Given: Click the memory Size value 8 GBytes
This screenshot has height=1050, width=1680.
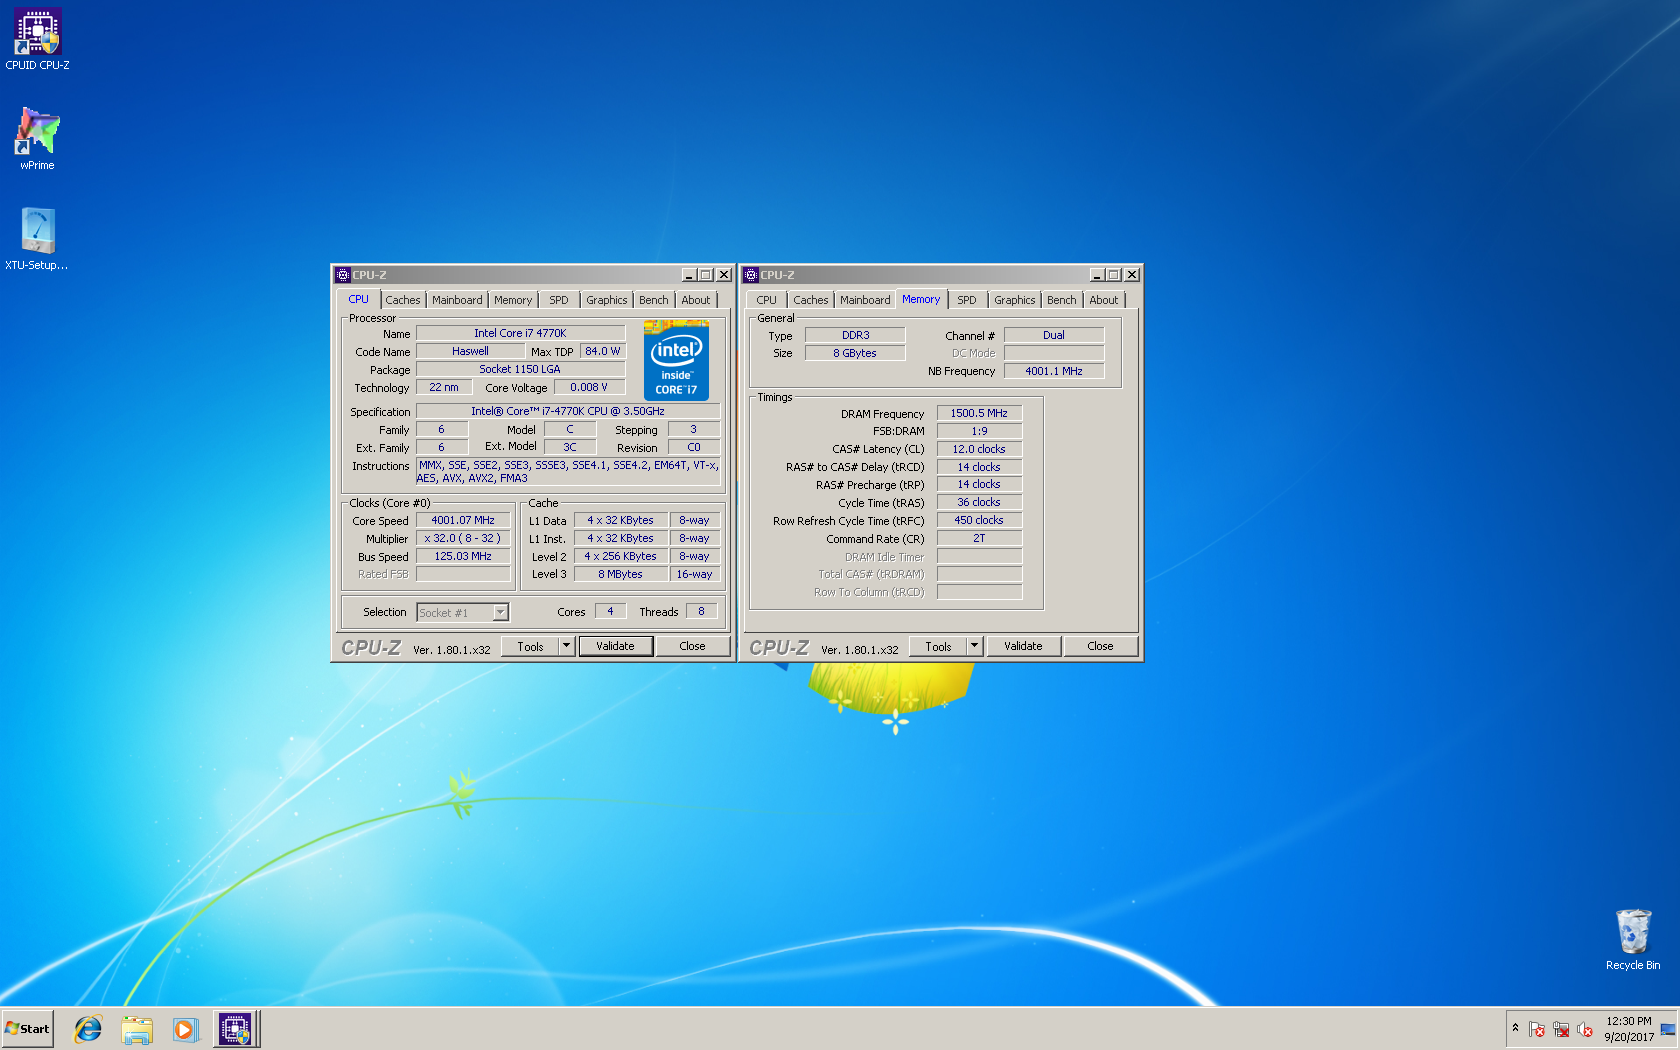Looking at the screenshot, I should coord(855,353).
